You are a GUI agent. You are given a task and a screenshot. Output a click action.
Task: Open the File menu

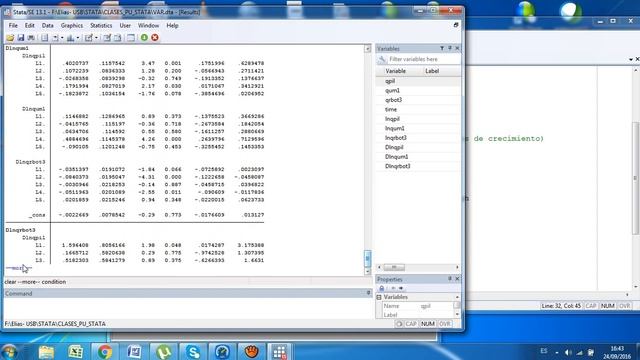[x=13, y=25]
